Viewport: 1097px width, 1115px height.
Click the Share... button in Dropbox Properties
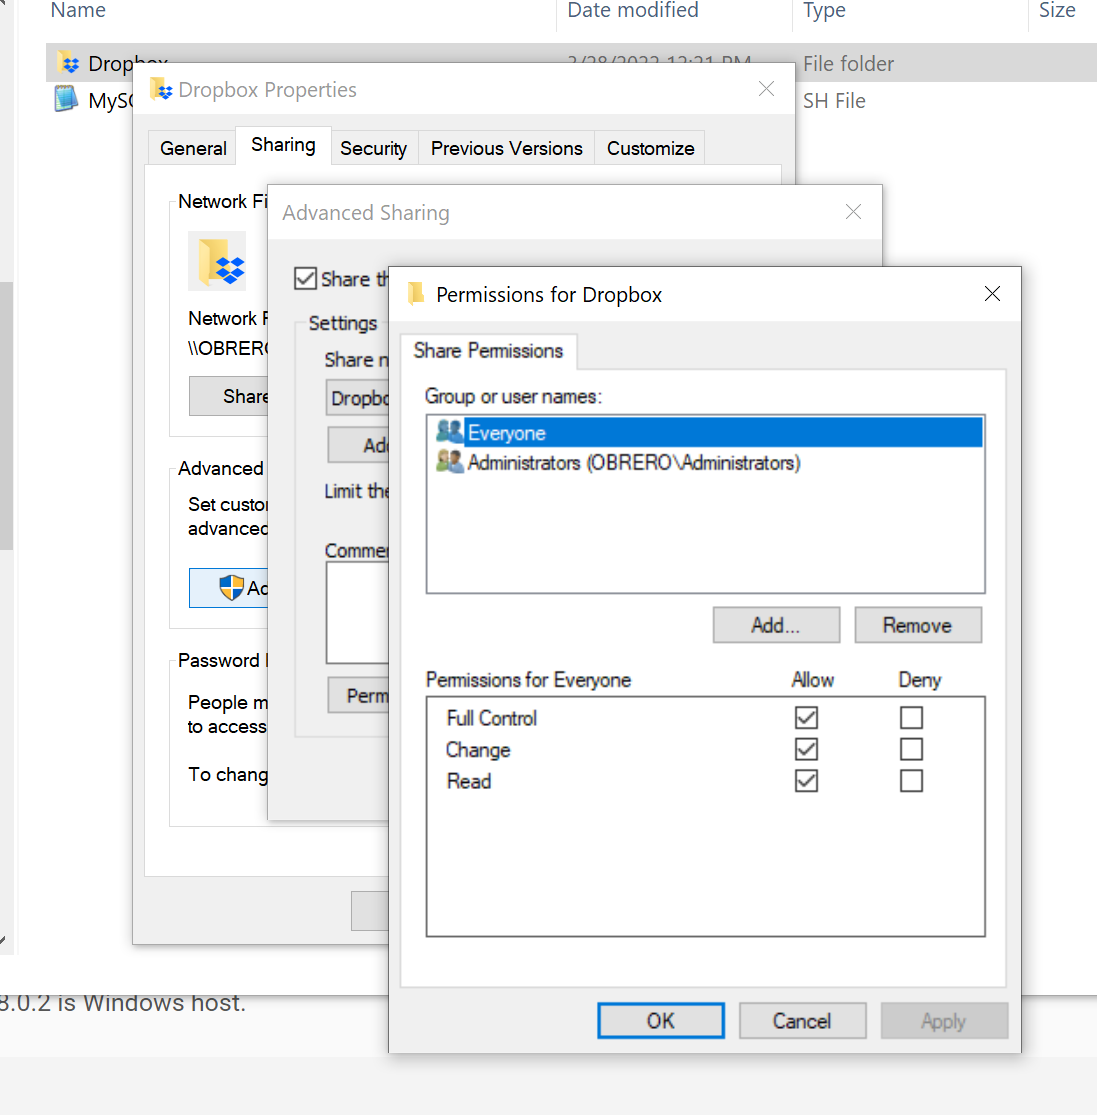pos(229,396)
